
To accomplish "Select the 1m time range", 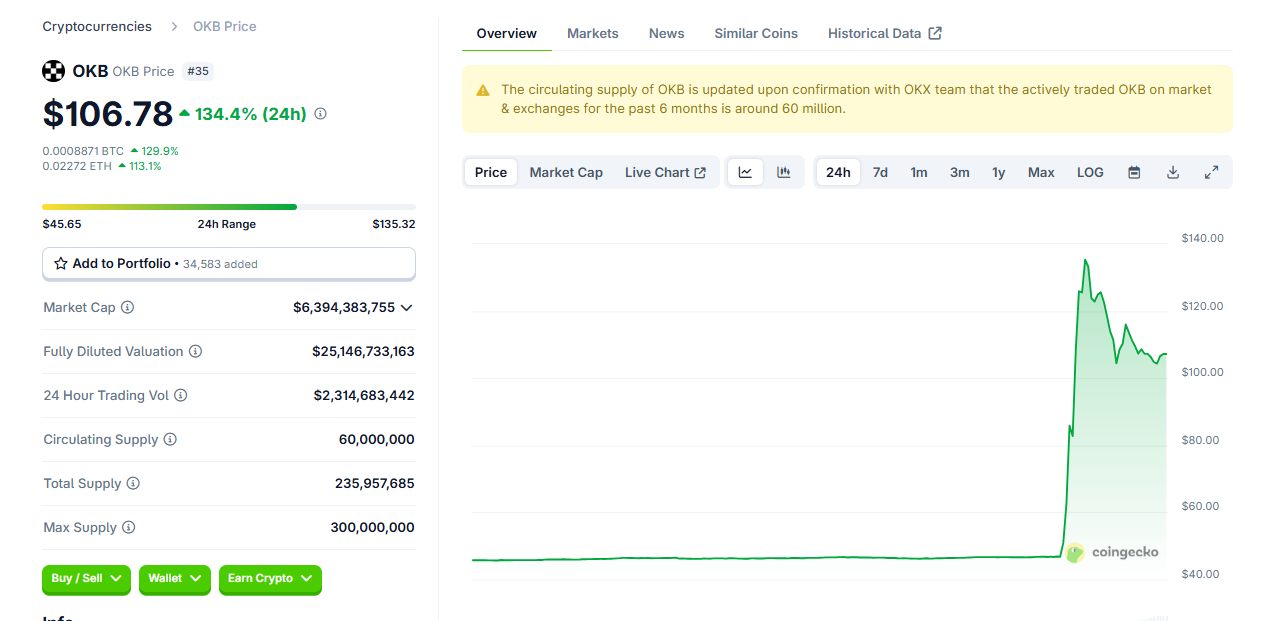I will pyautogui.click(x=919, y=172).
